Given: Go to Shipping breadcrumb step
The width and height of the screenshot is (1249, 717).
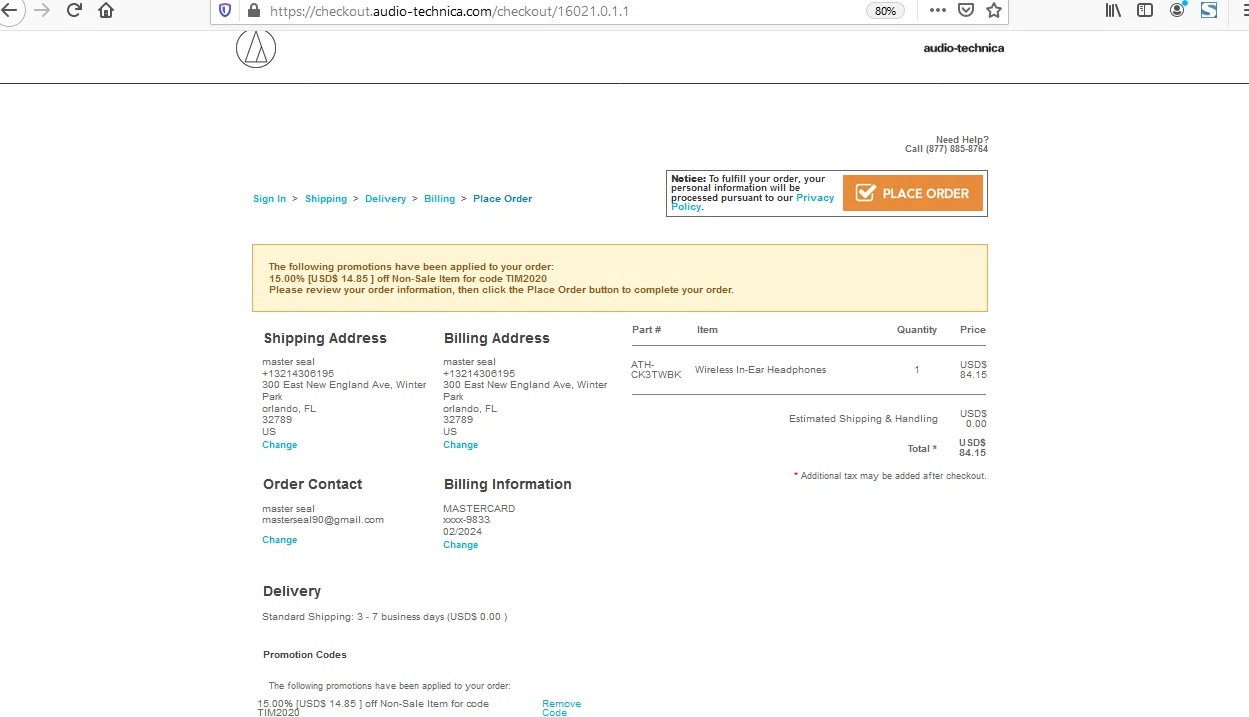Looking at the screenshot, I should (x=326, y=199).
